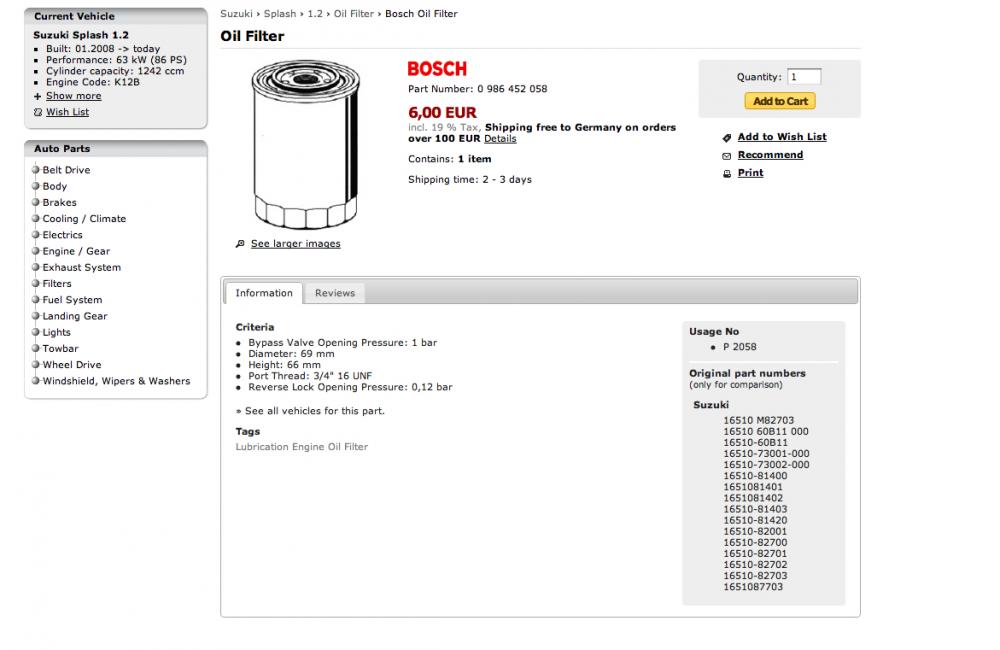Open Cooling / Climate category
This screenshot has height=650, width=1000.
point(84,218)
